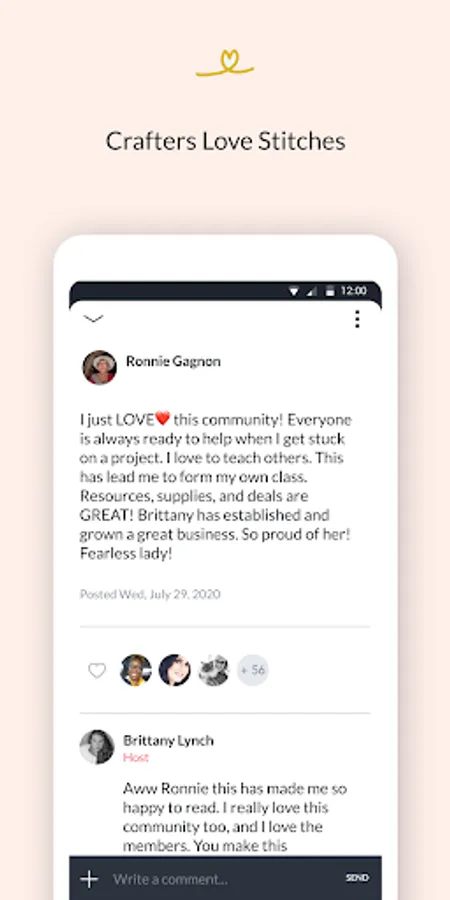Open Ronnie Gagnon's profile name
This screenshot has width=450, height=900.
(x=173, y=362)
